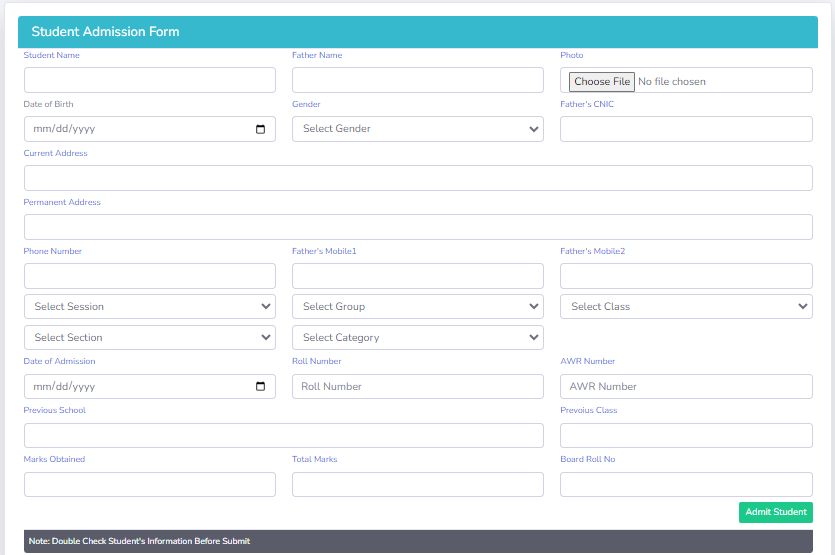Open the Date of Admission calendar picker icon
Image resolution: width=835 pixels, height=555 pixels.
pos(260,387)
